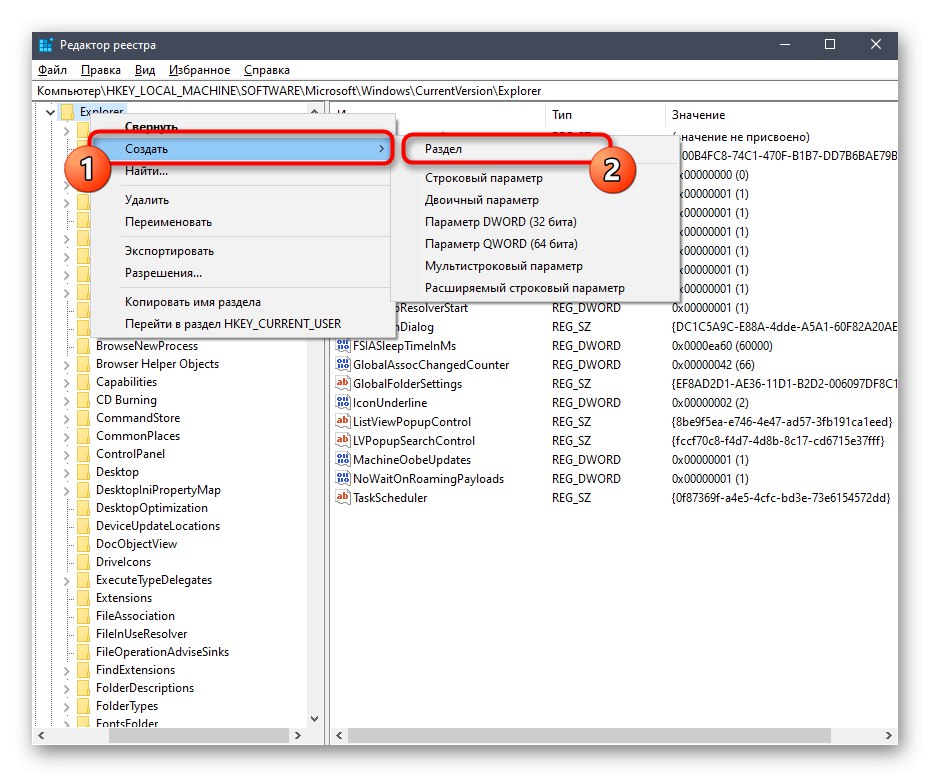Click folder icon of CommandStore key
930x777 pixels.
point(84,418)
